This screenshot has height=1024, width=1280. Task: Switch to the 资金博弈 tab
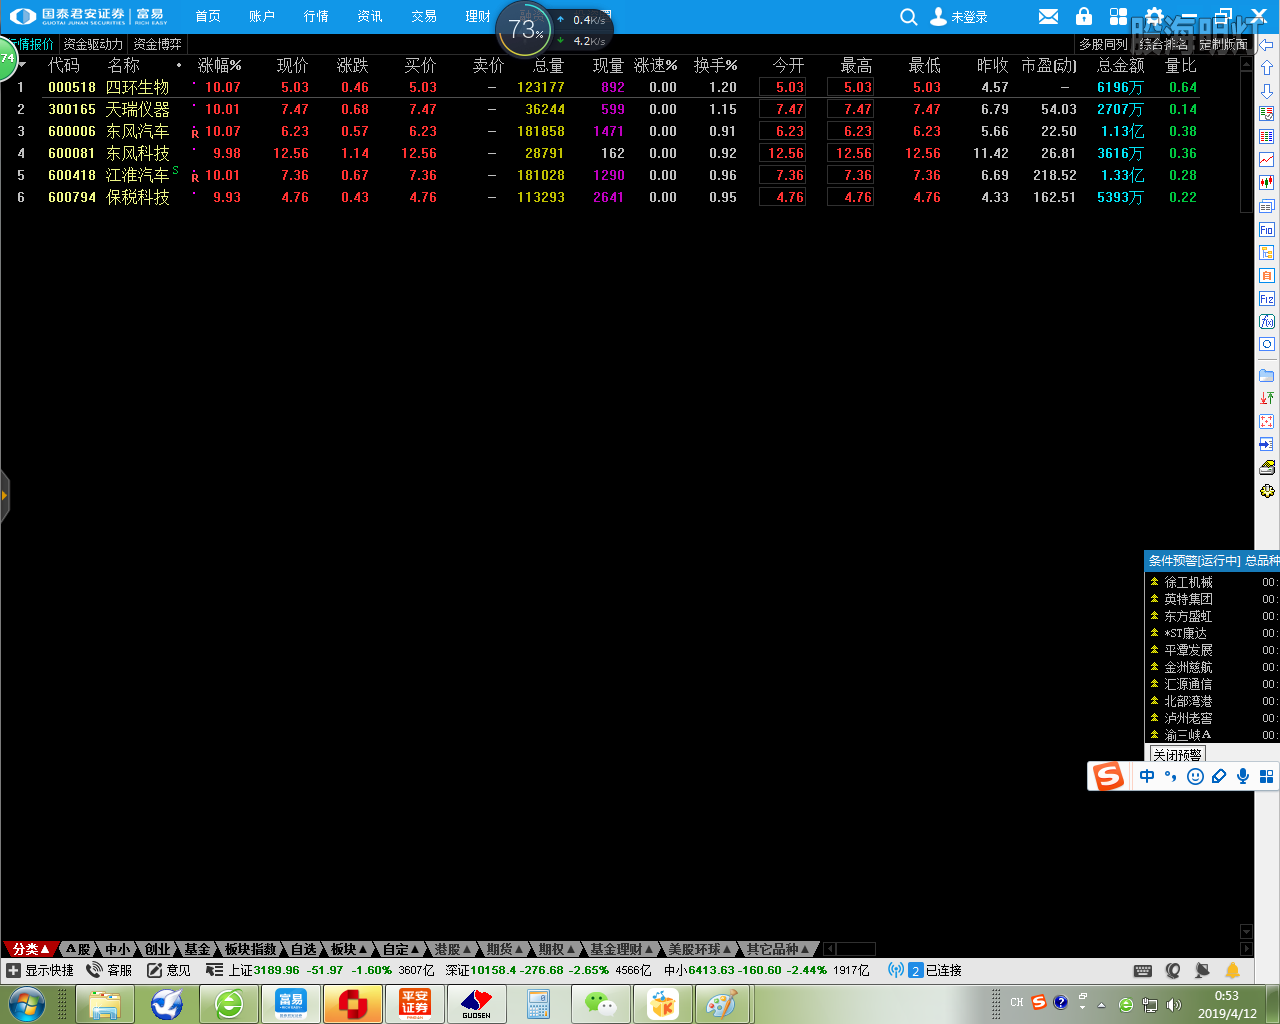point(157,44)
